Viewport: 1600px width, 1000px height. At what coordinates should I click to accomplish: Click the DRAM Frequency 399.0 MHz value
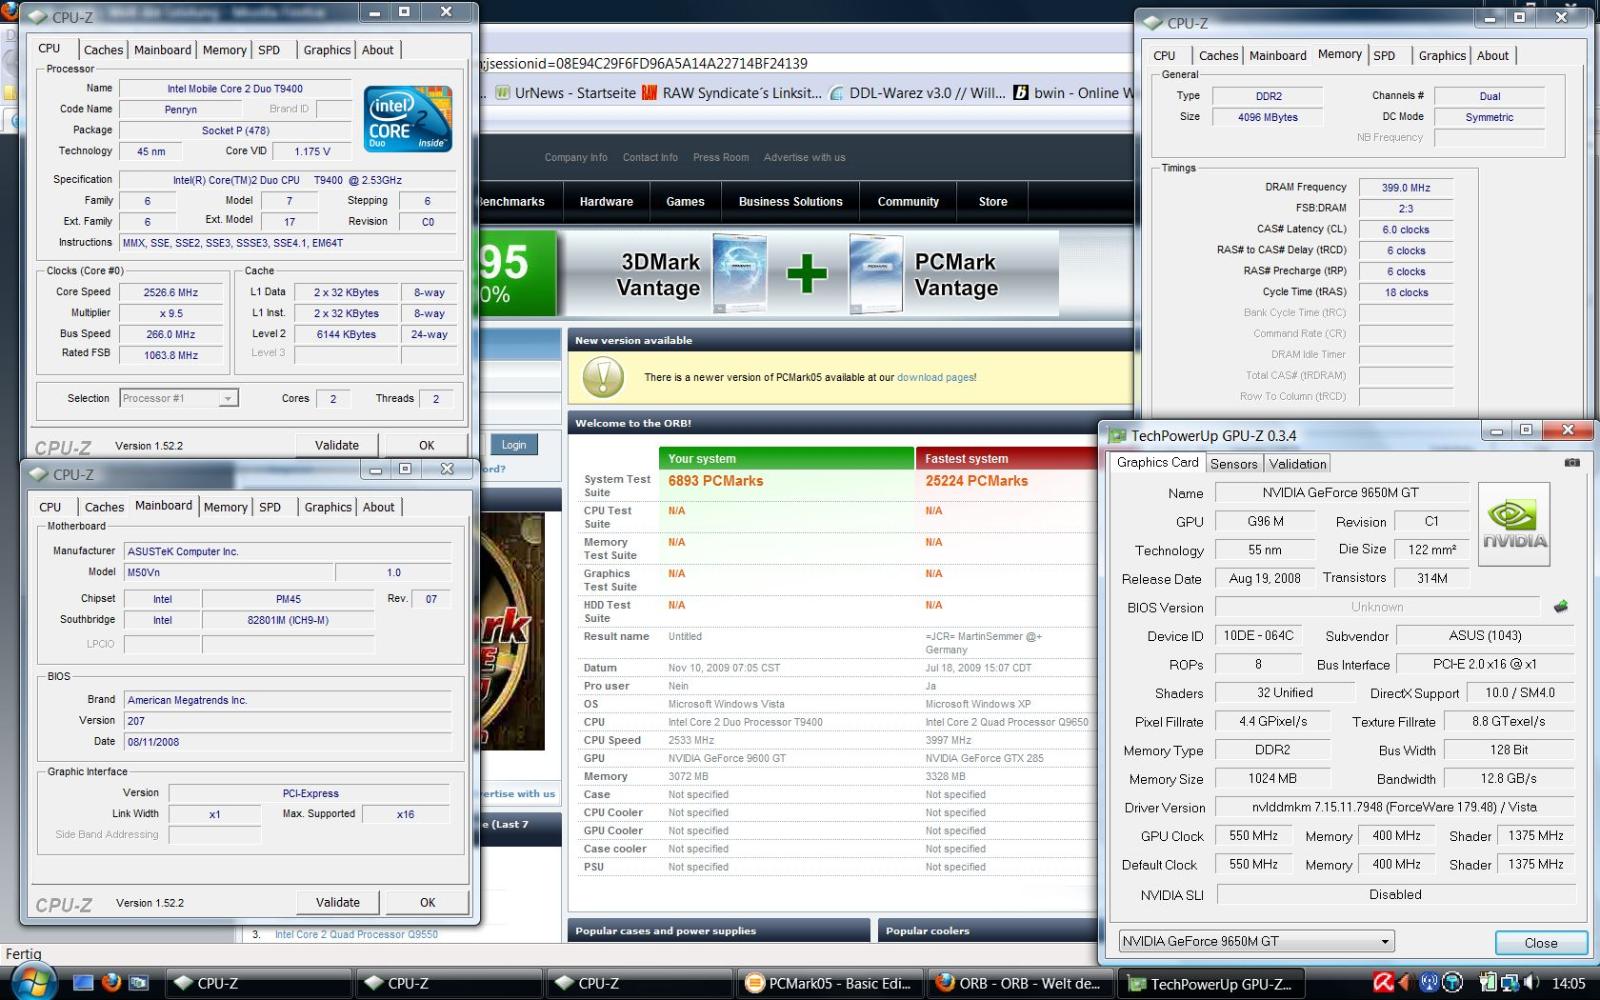click(x=1406, y=188)
